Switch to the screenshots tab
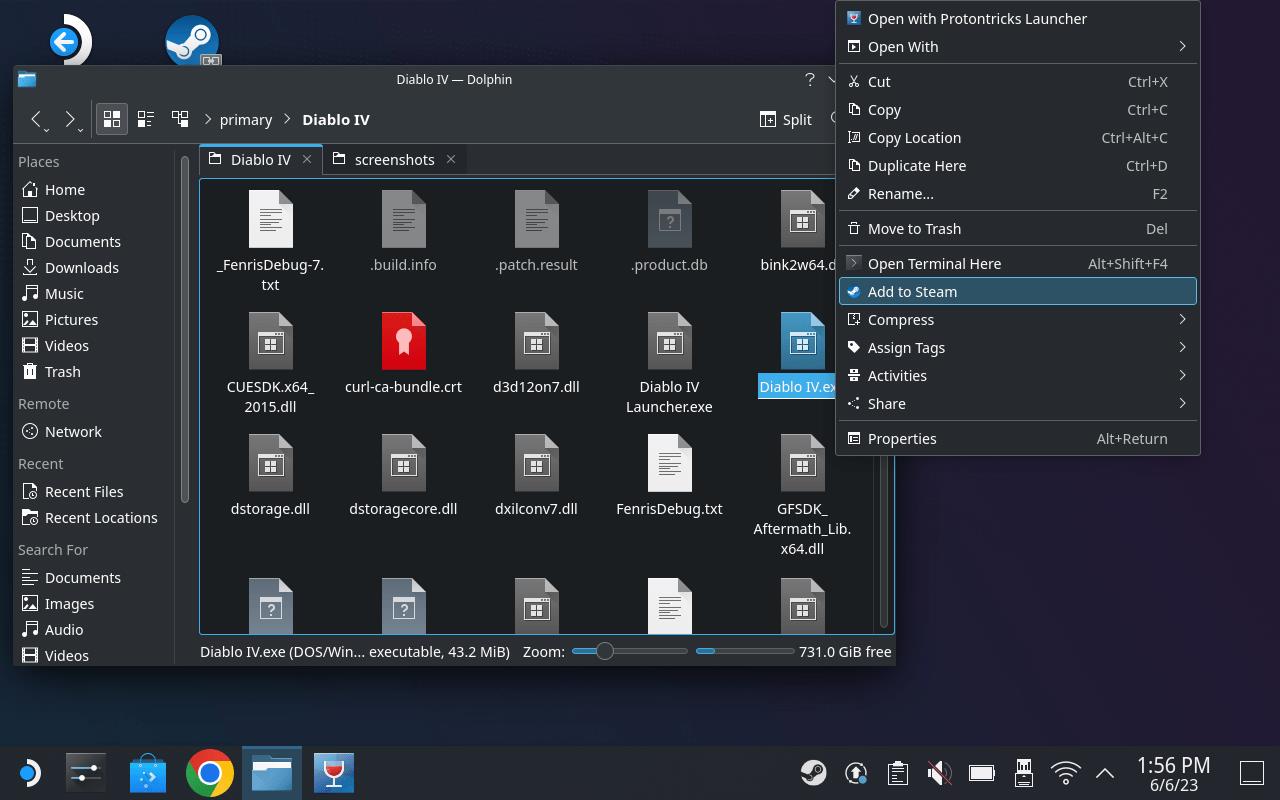The image size is (1280, 800). click(x=394, y=160)
